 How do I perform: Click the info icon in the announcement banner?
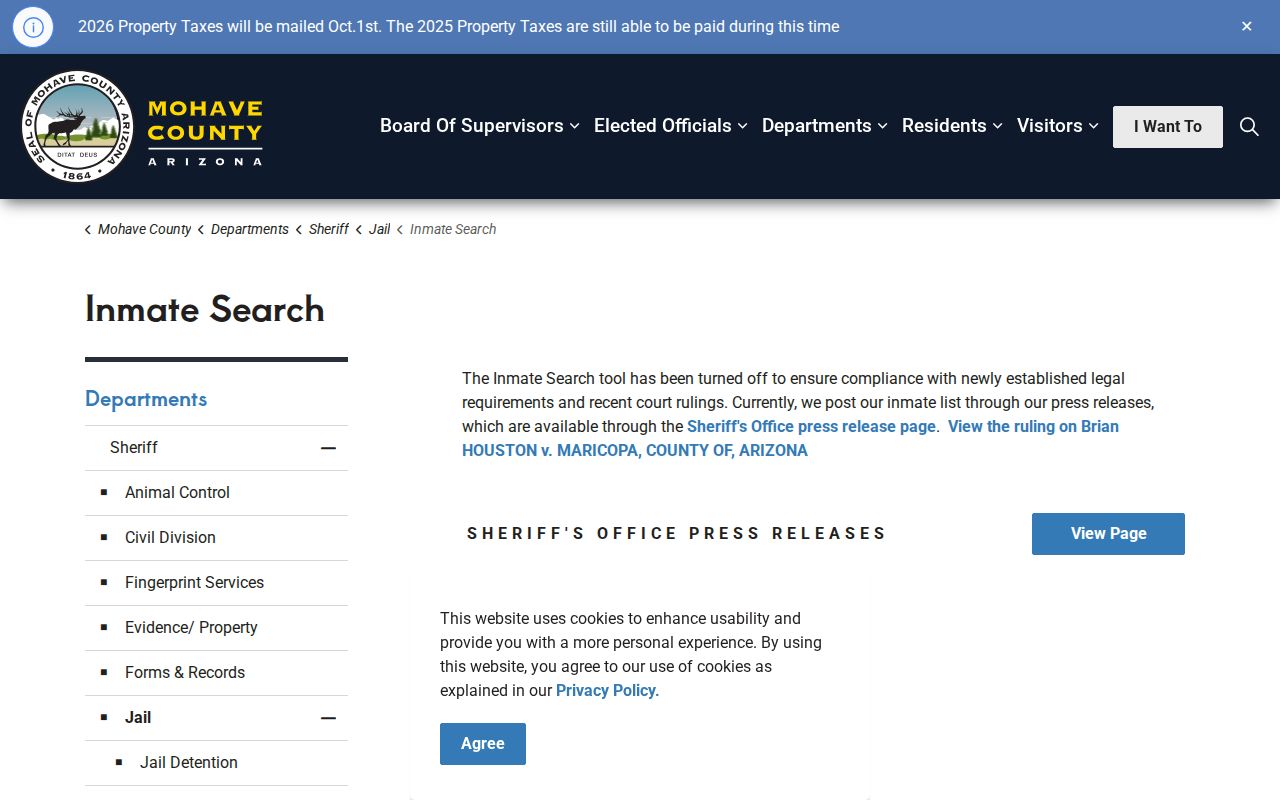tap(33, 27)
